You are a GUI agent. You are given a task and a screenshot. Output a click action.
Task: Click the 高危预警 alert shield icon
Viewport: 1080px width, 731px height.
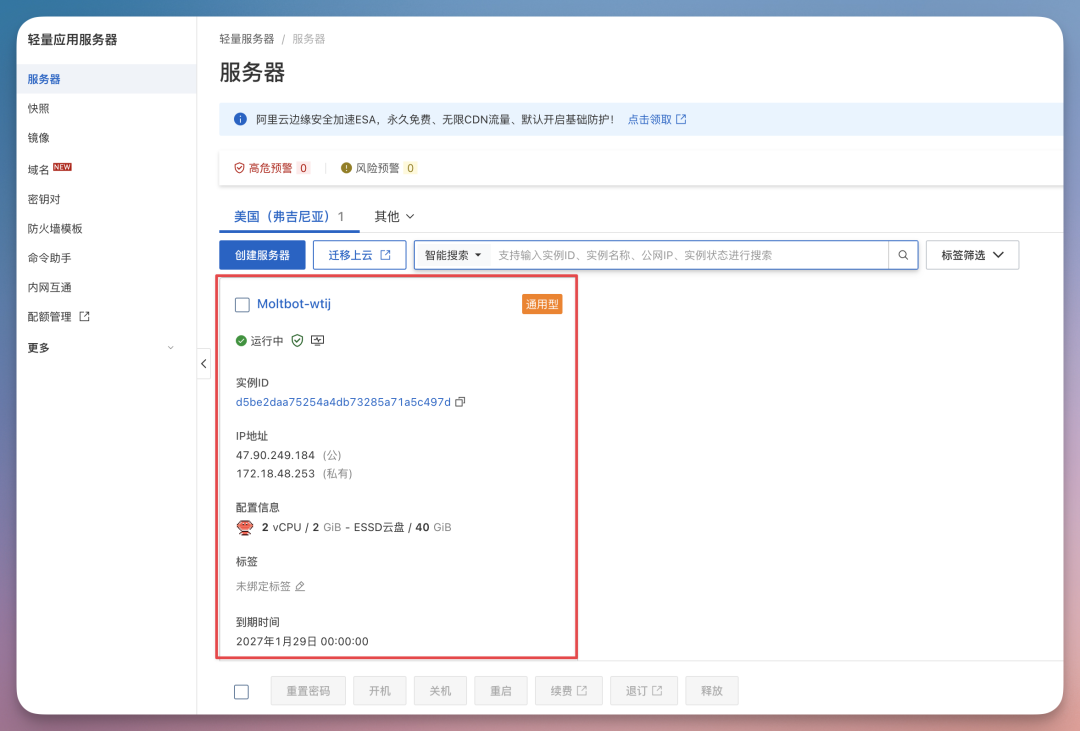240,167
